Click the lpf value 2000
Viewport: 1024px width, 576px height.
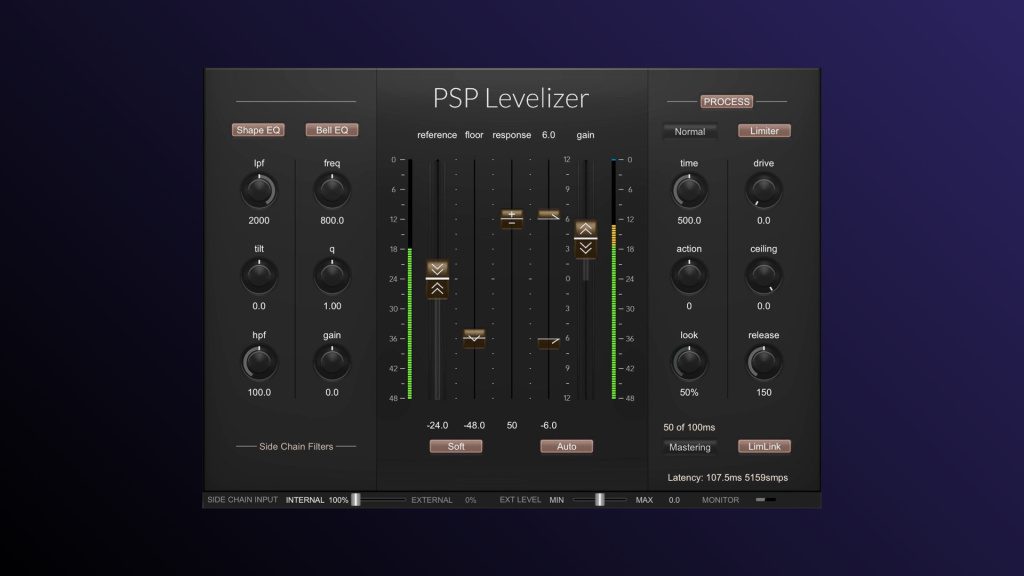(x=259, y=221)
